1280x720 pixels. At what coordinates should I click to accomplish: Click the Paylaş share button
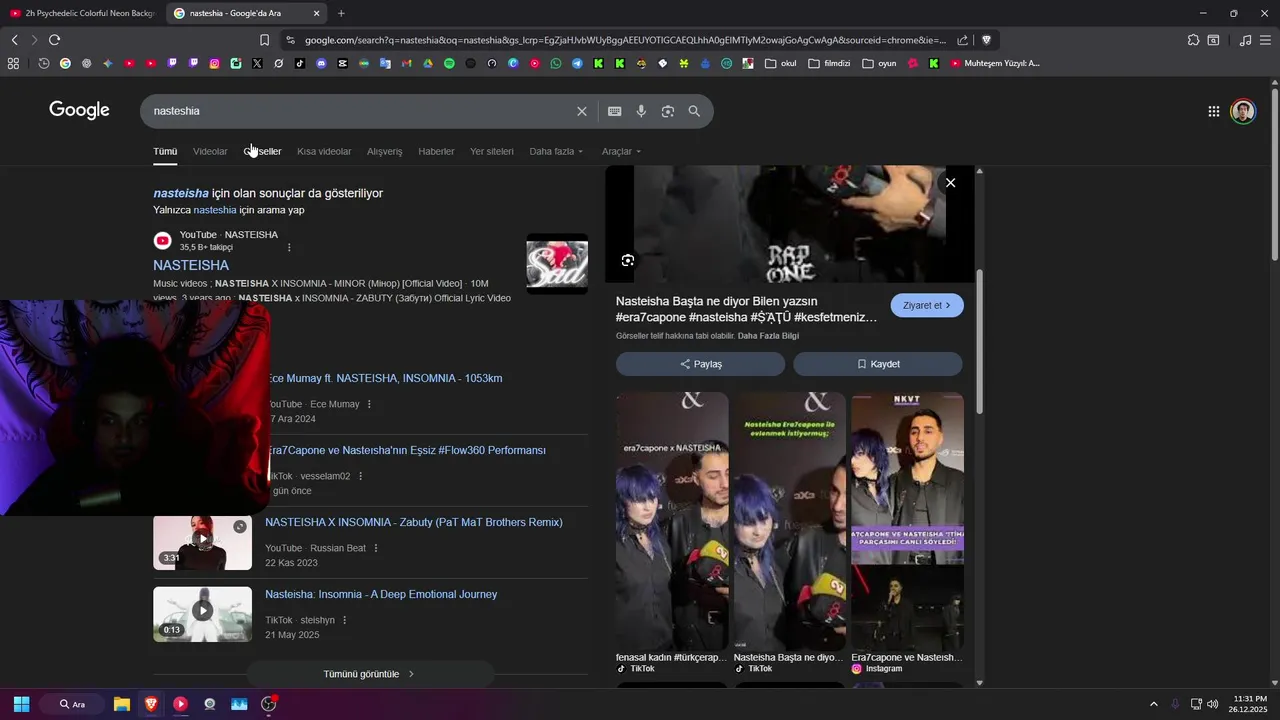700,364
